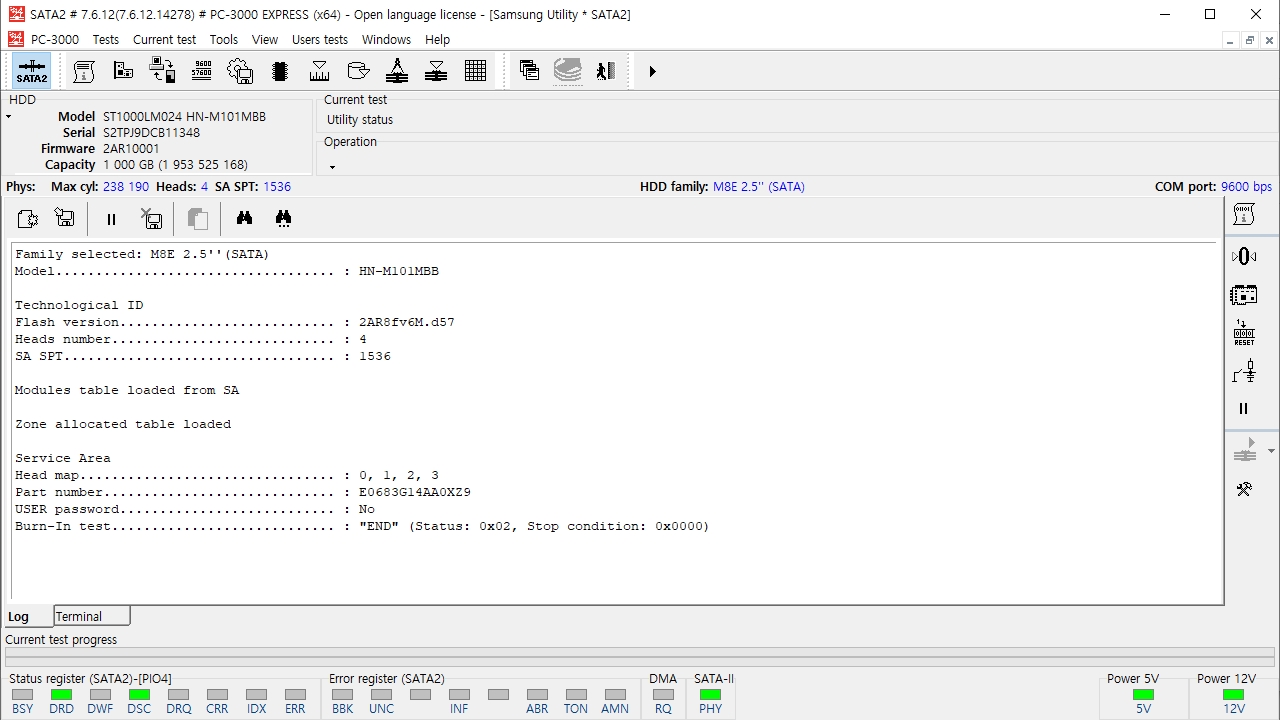
Task: Open the Help menu
Action: click(437, 40)
